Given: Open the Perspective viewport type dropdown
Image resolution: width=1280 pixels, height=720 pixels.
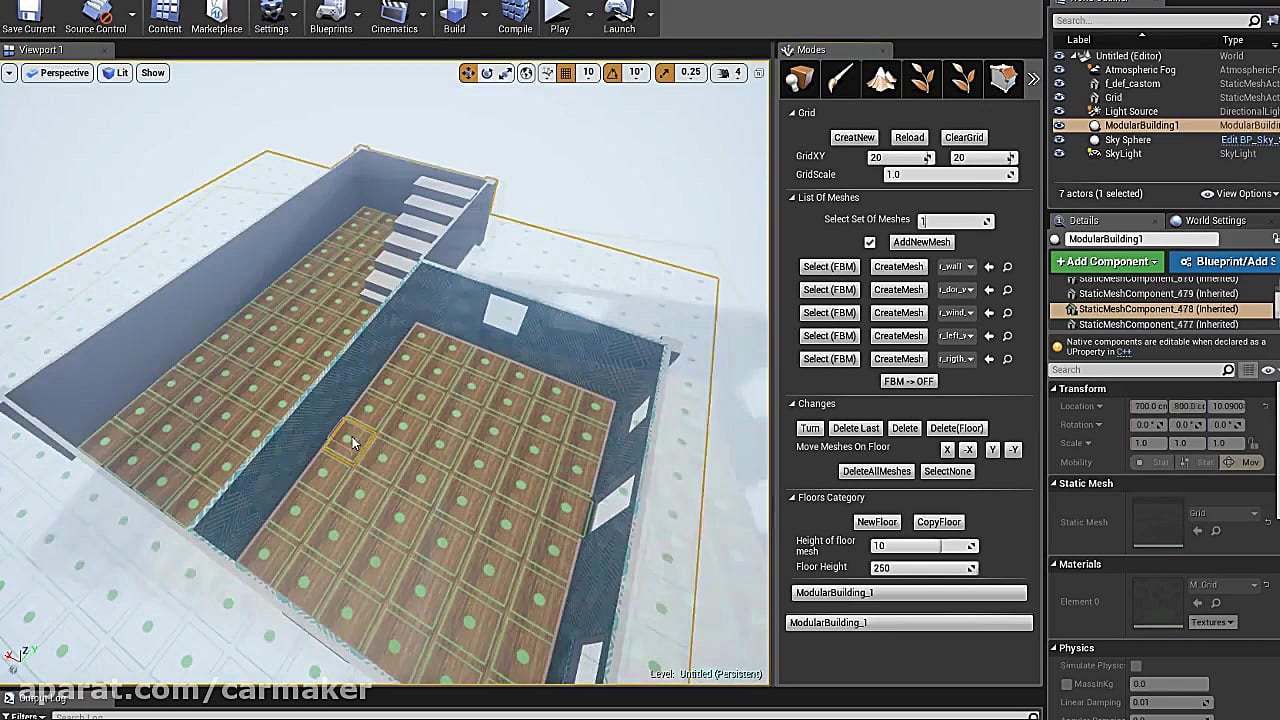Looking at the screenshot, I should 58,73.
